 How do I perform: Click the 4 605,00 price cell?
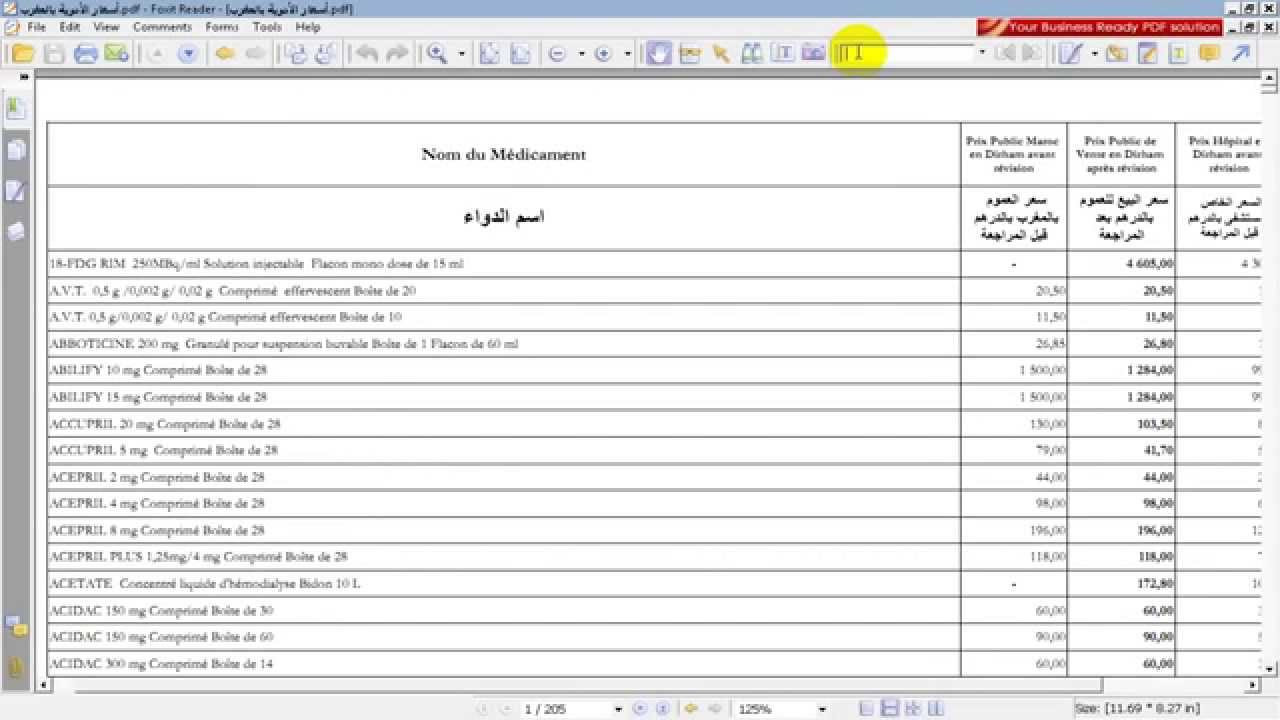click(1121, 264)
